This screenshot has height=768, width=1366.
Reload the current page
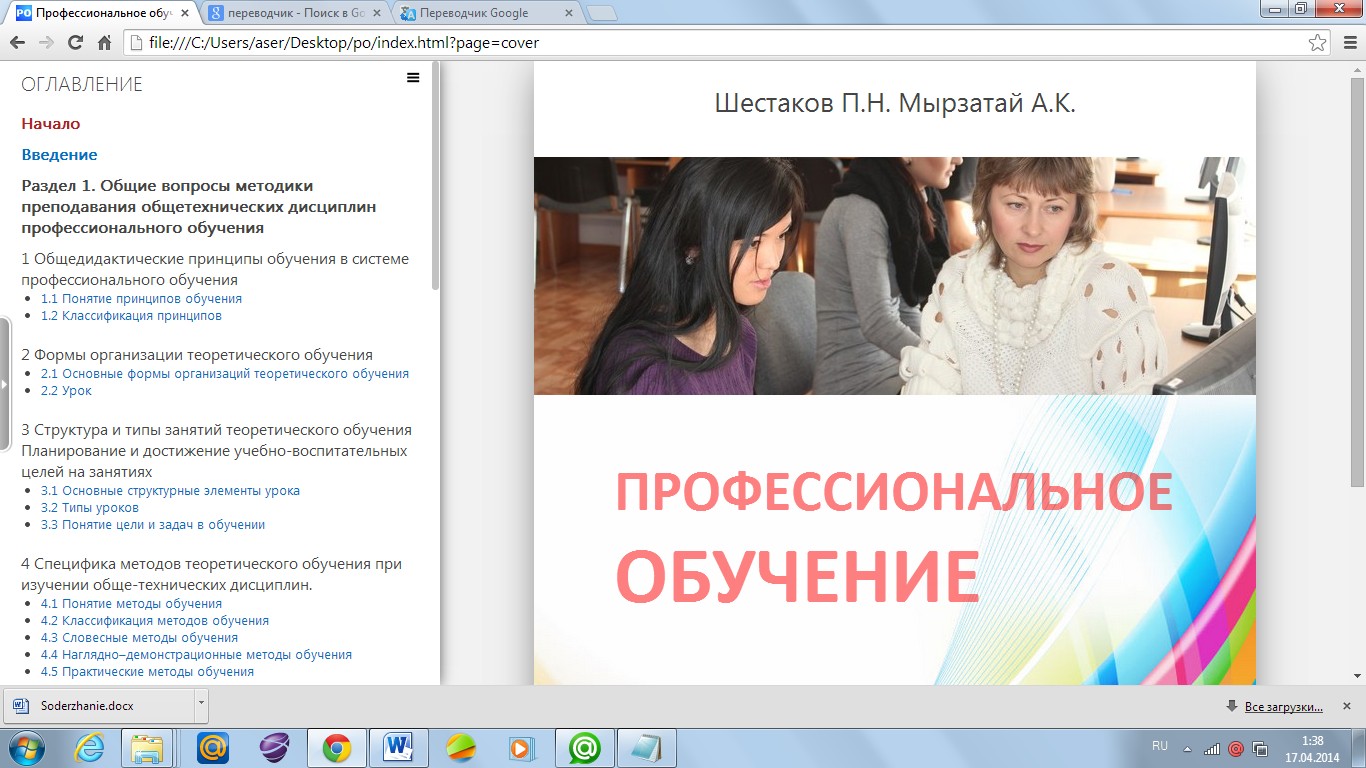pos(75,43)
